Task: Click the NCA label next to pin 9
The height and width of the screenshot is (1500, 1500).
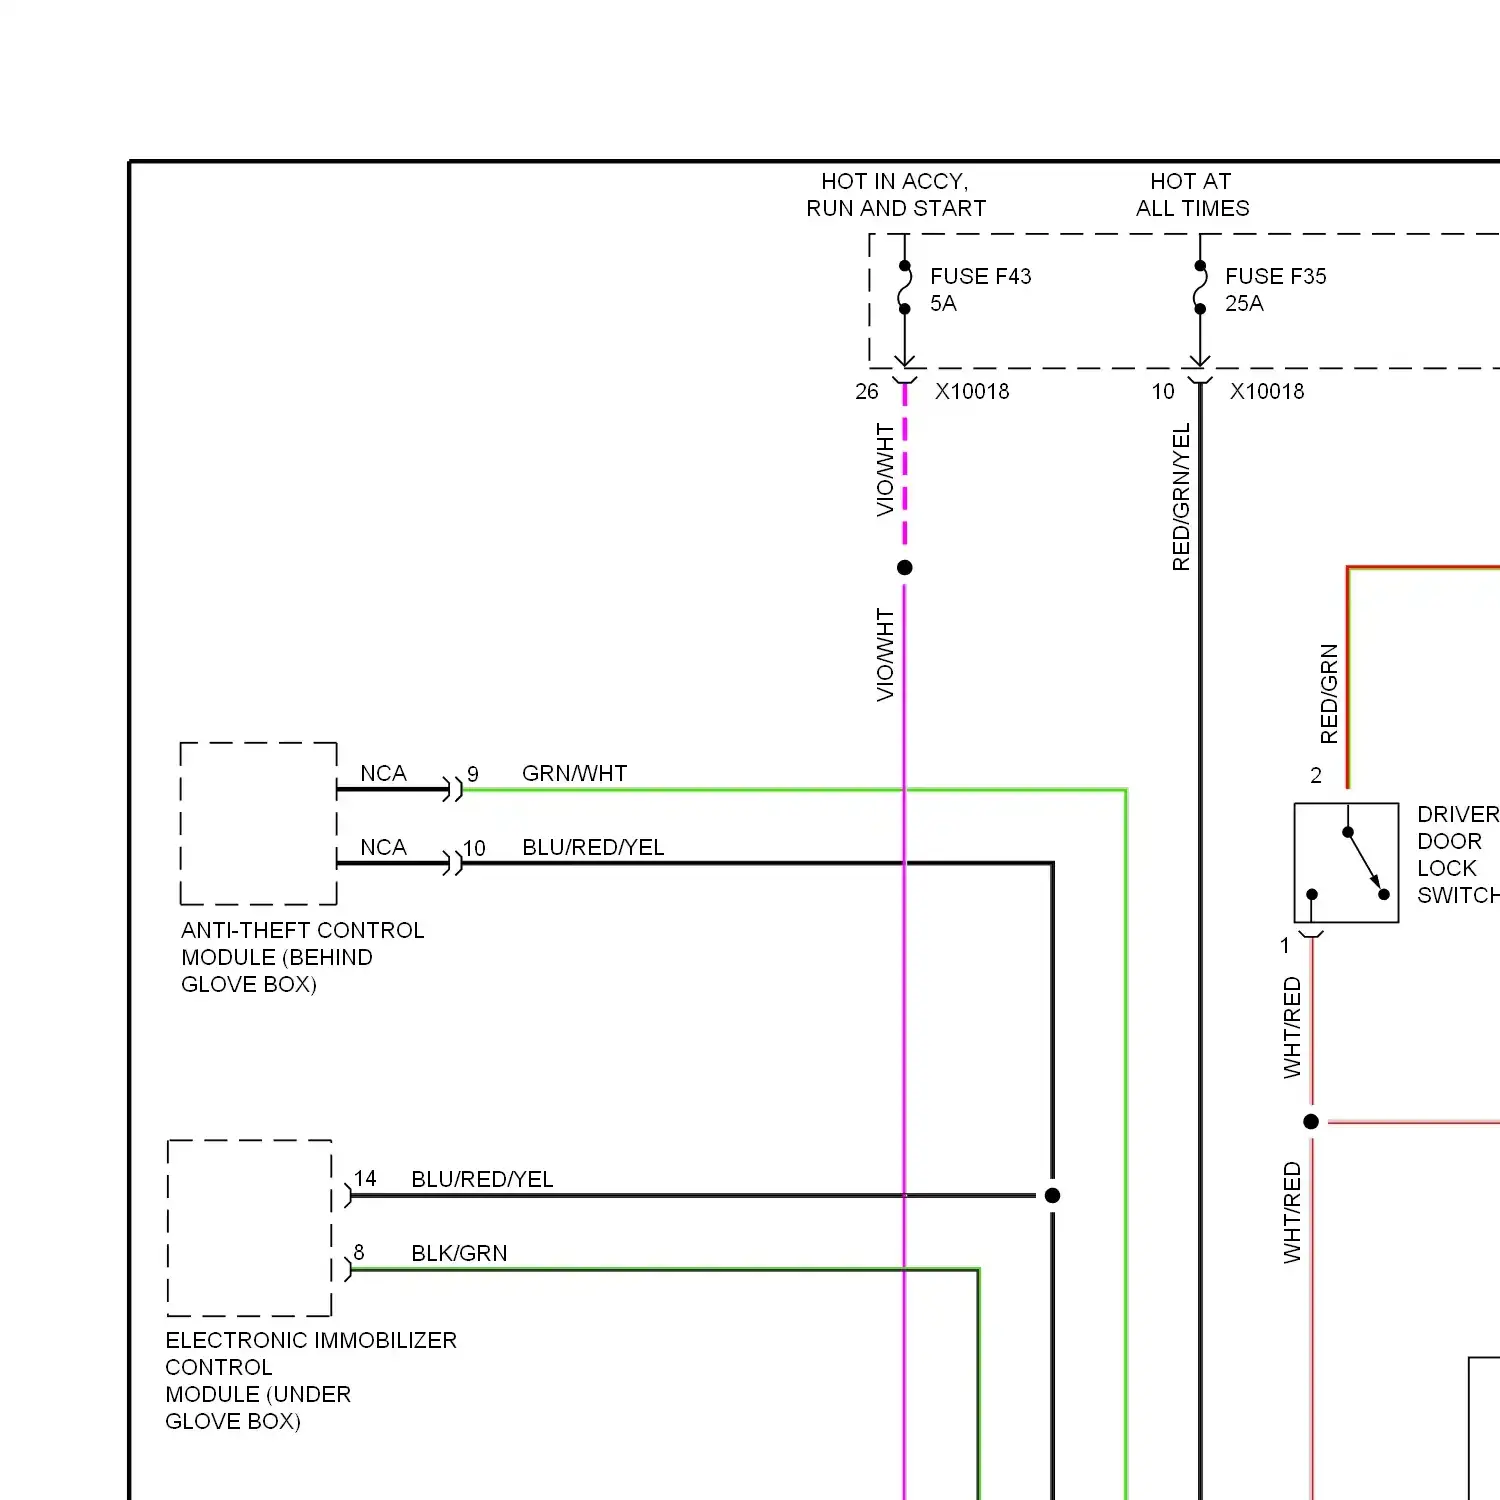Action: pyautogui.click(x=383, y=774)
